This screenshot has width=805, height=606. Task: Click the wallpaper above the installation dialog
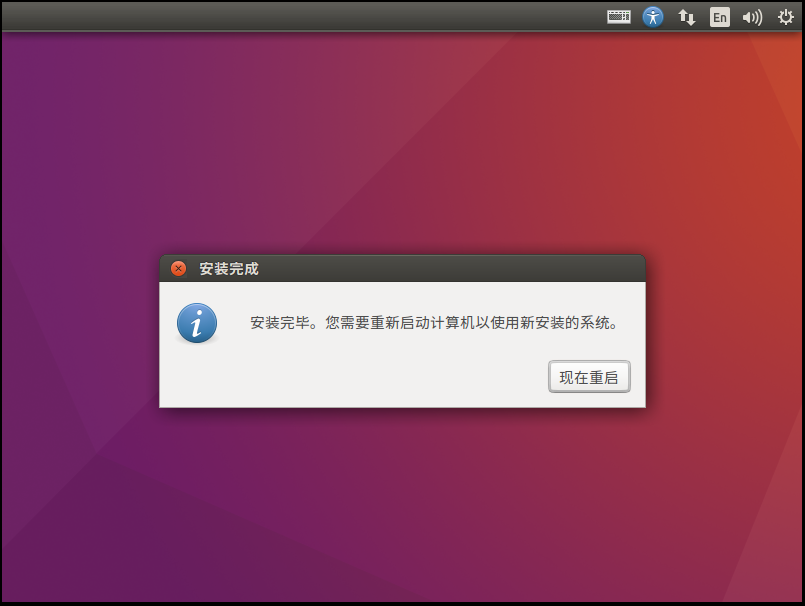click(402, 144)
